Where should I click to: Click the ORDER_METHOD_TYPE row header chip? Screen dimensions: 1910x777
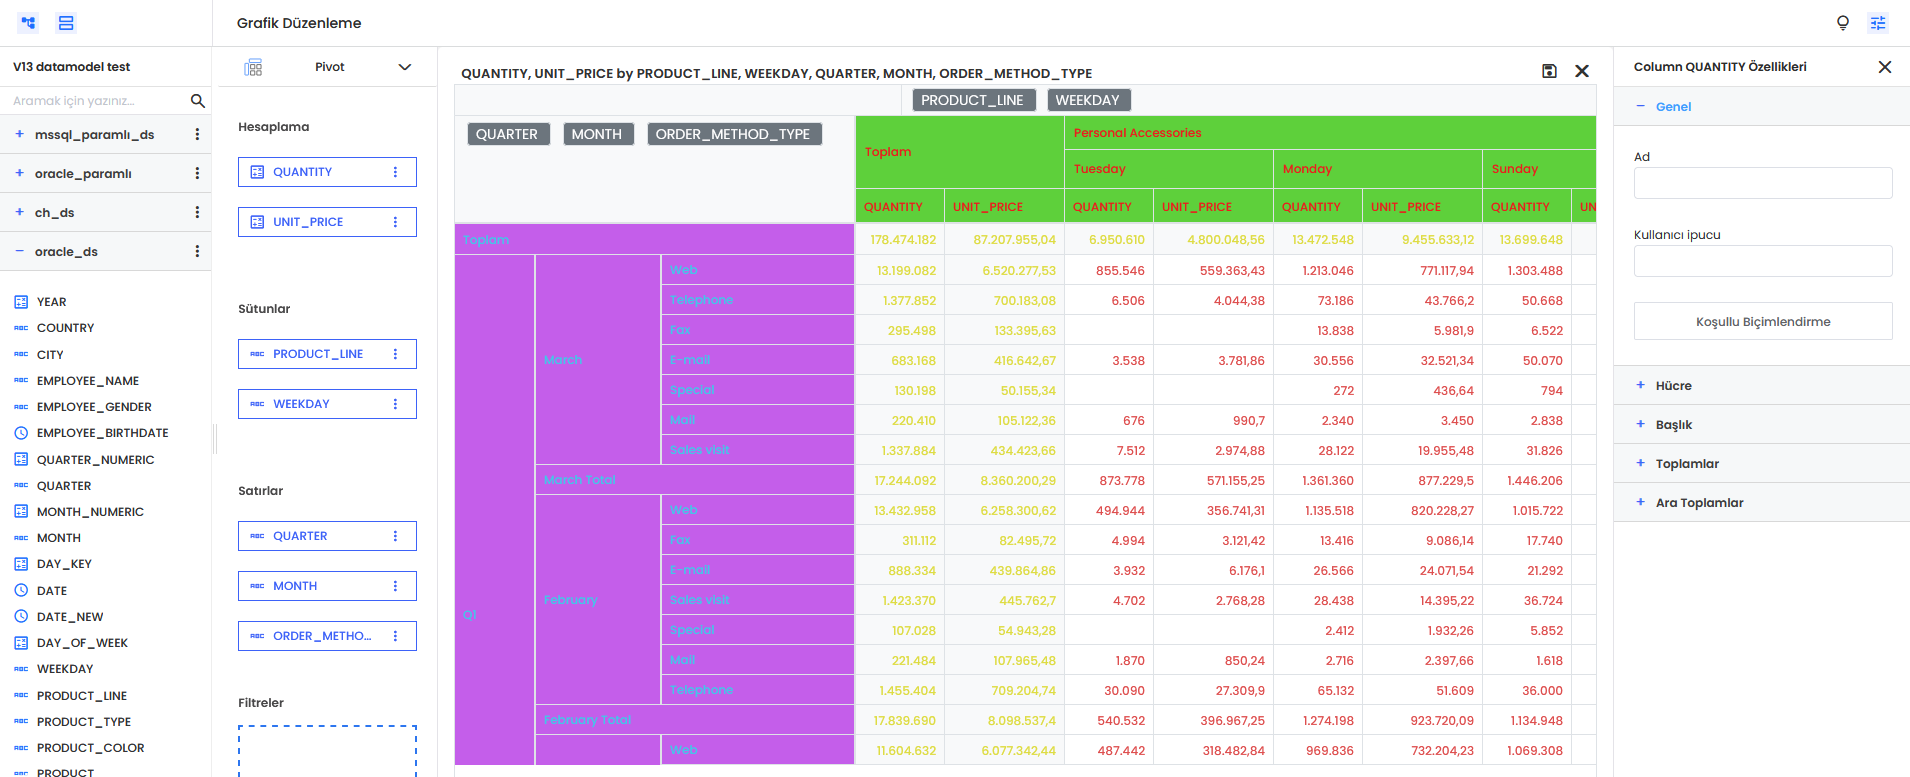tap(733, 134)
